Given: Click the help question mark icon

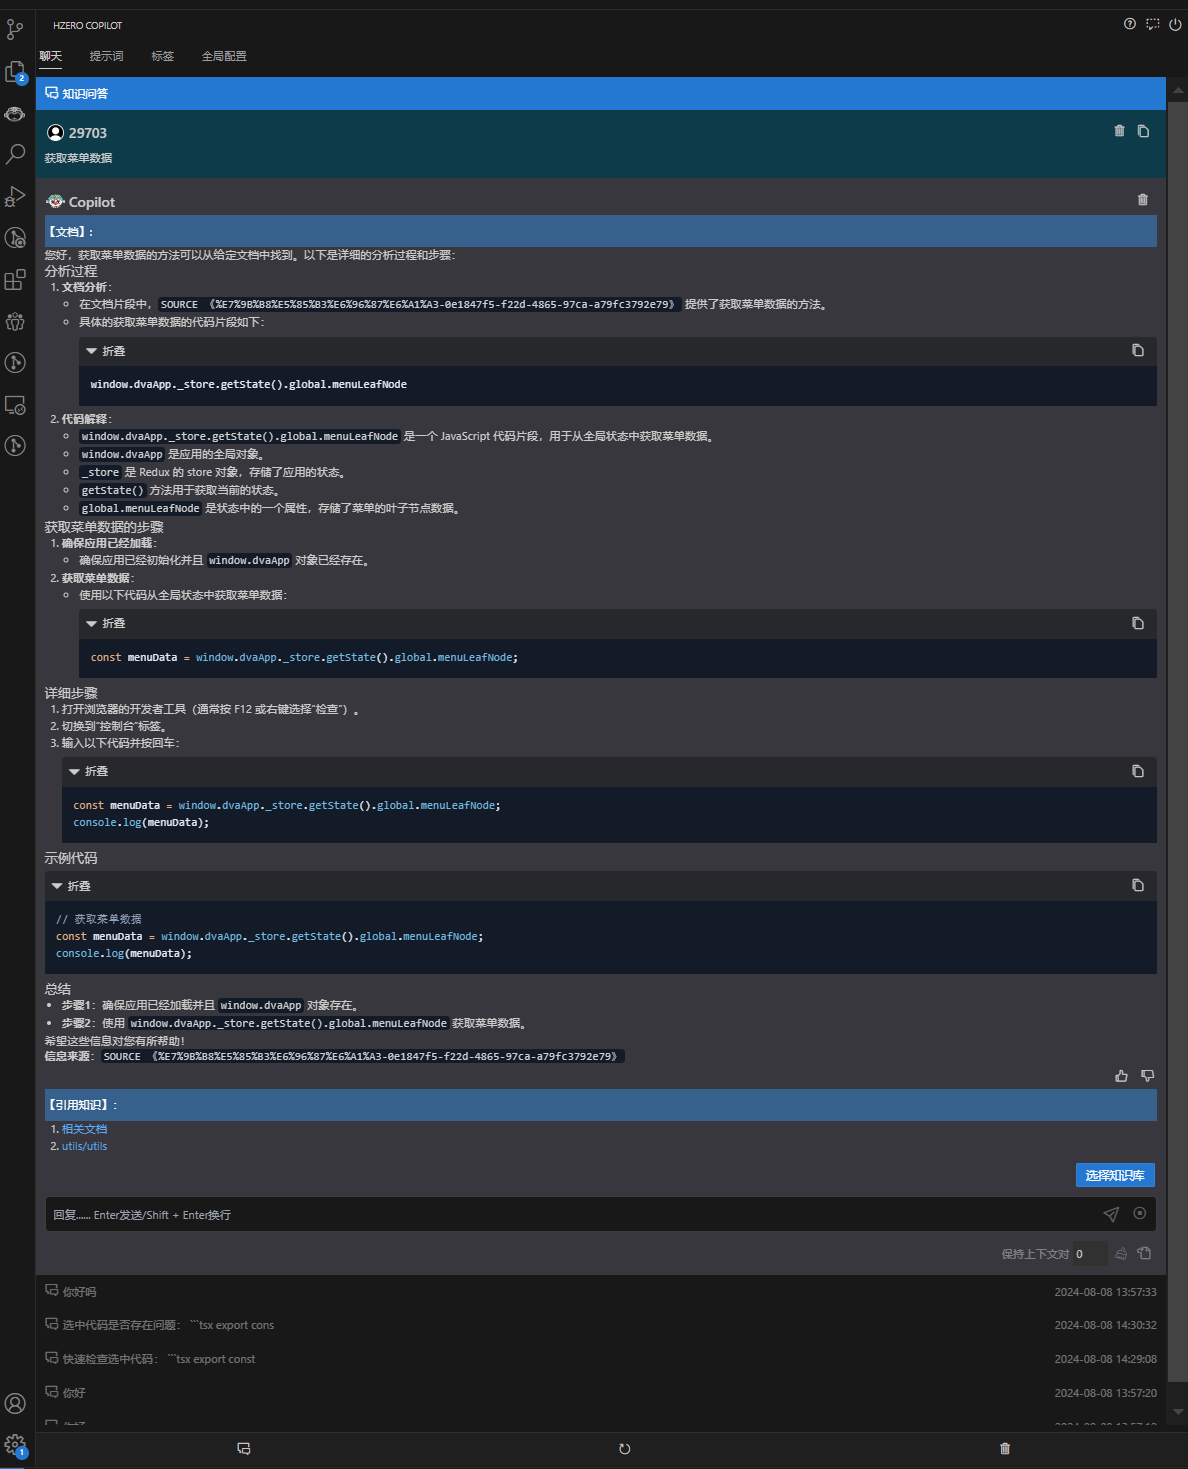Looking at the screenshot, I should tap(1130, 24).
